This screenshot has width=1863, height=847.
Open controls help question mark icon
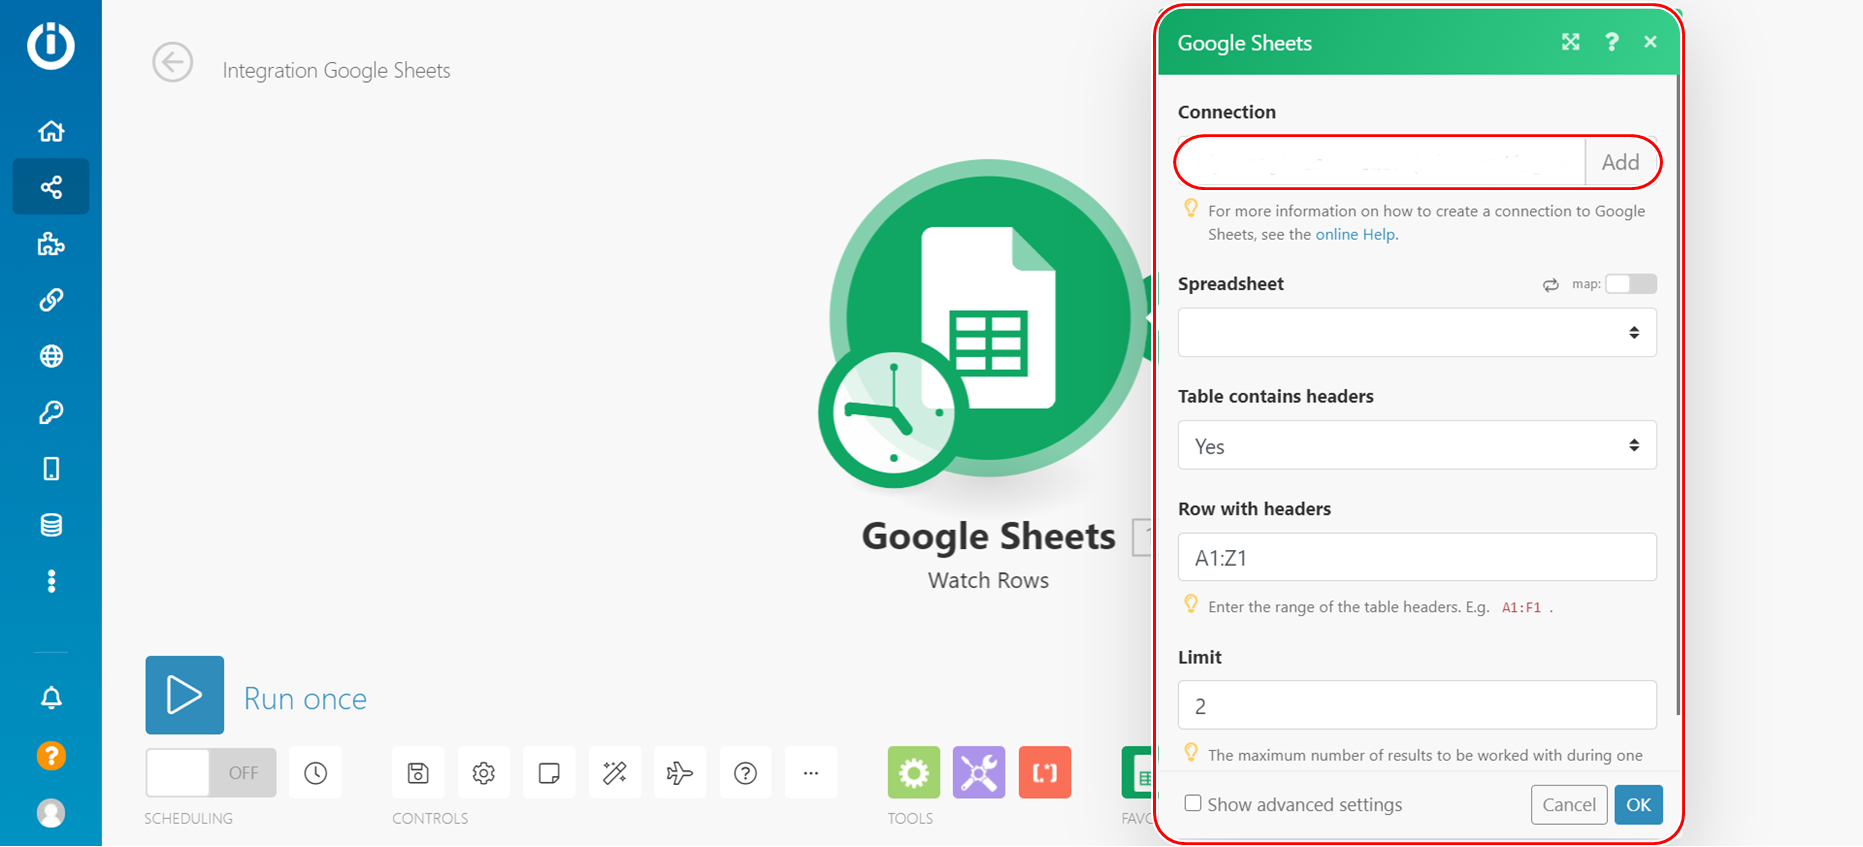746,772
